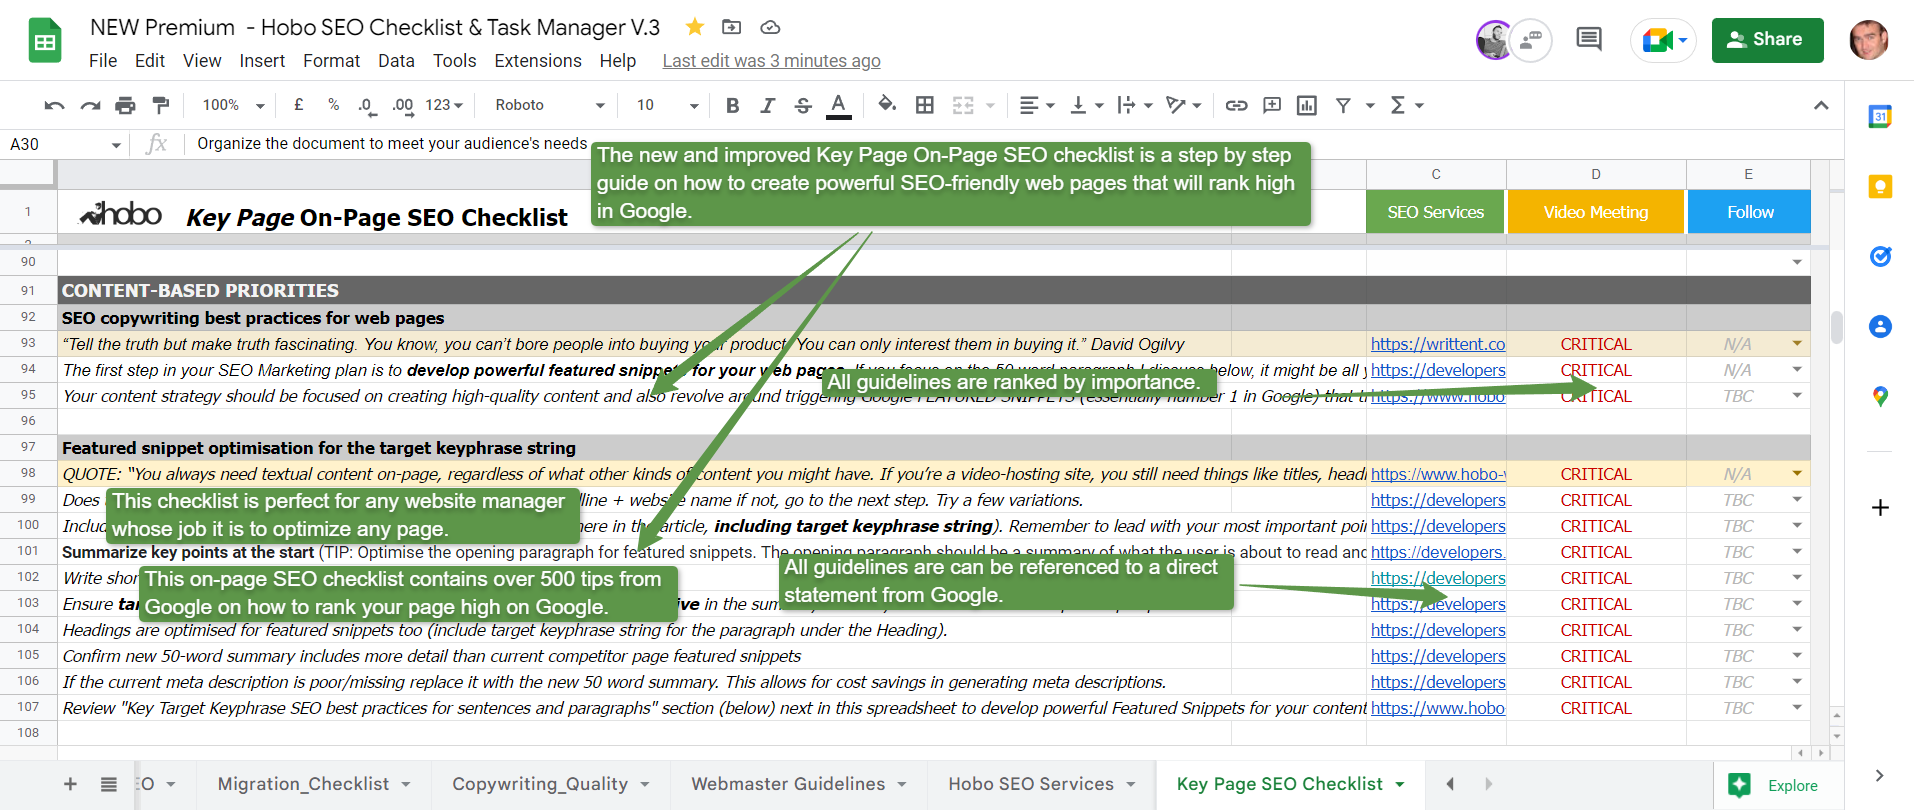Star the document
Screen dimensions: 1914x810
click(x=695, y=27)
